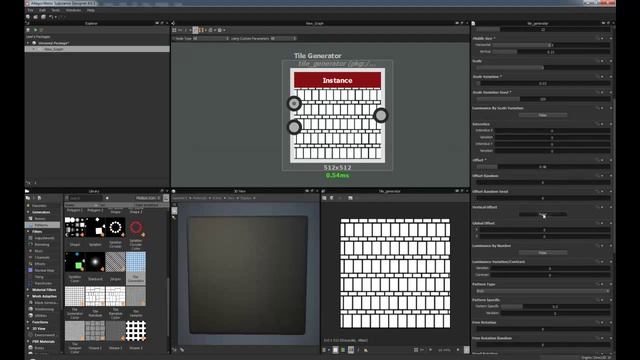Collapse the Filters category in Library
Screen dimensions: 640x360
tap(28, 231)
